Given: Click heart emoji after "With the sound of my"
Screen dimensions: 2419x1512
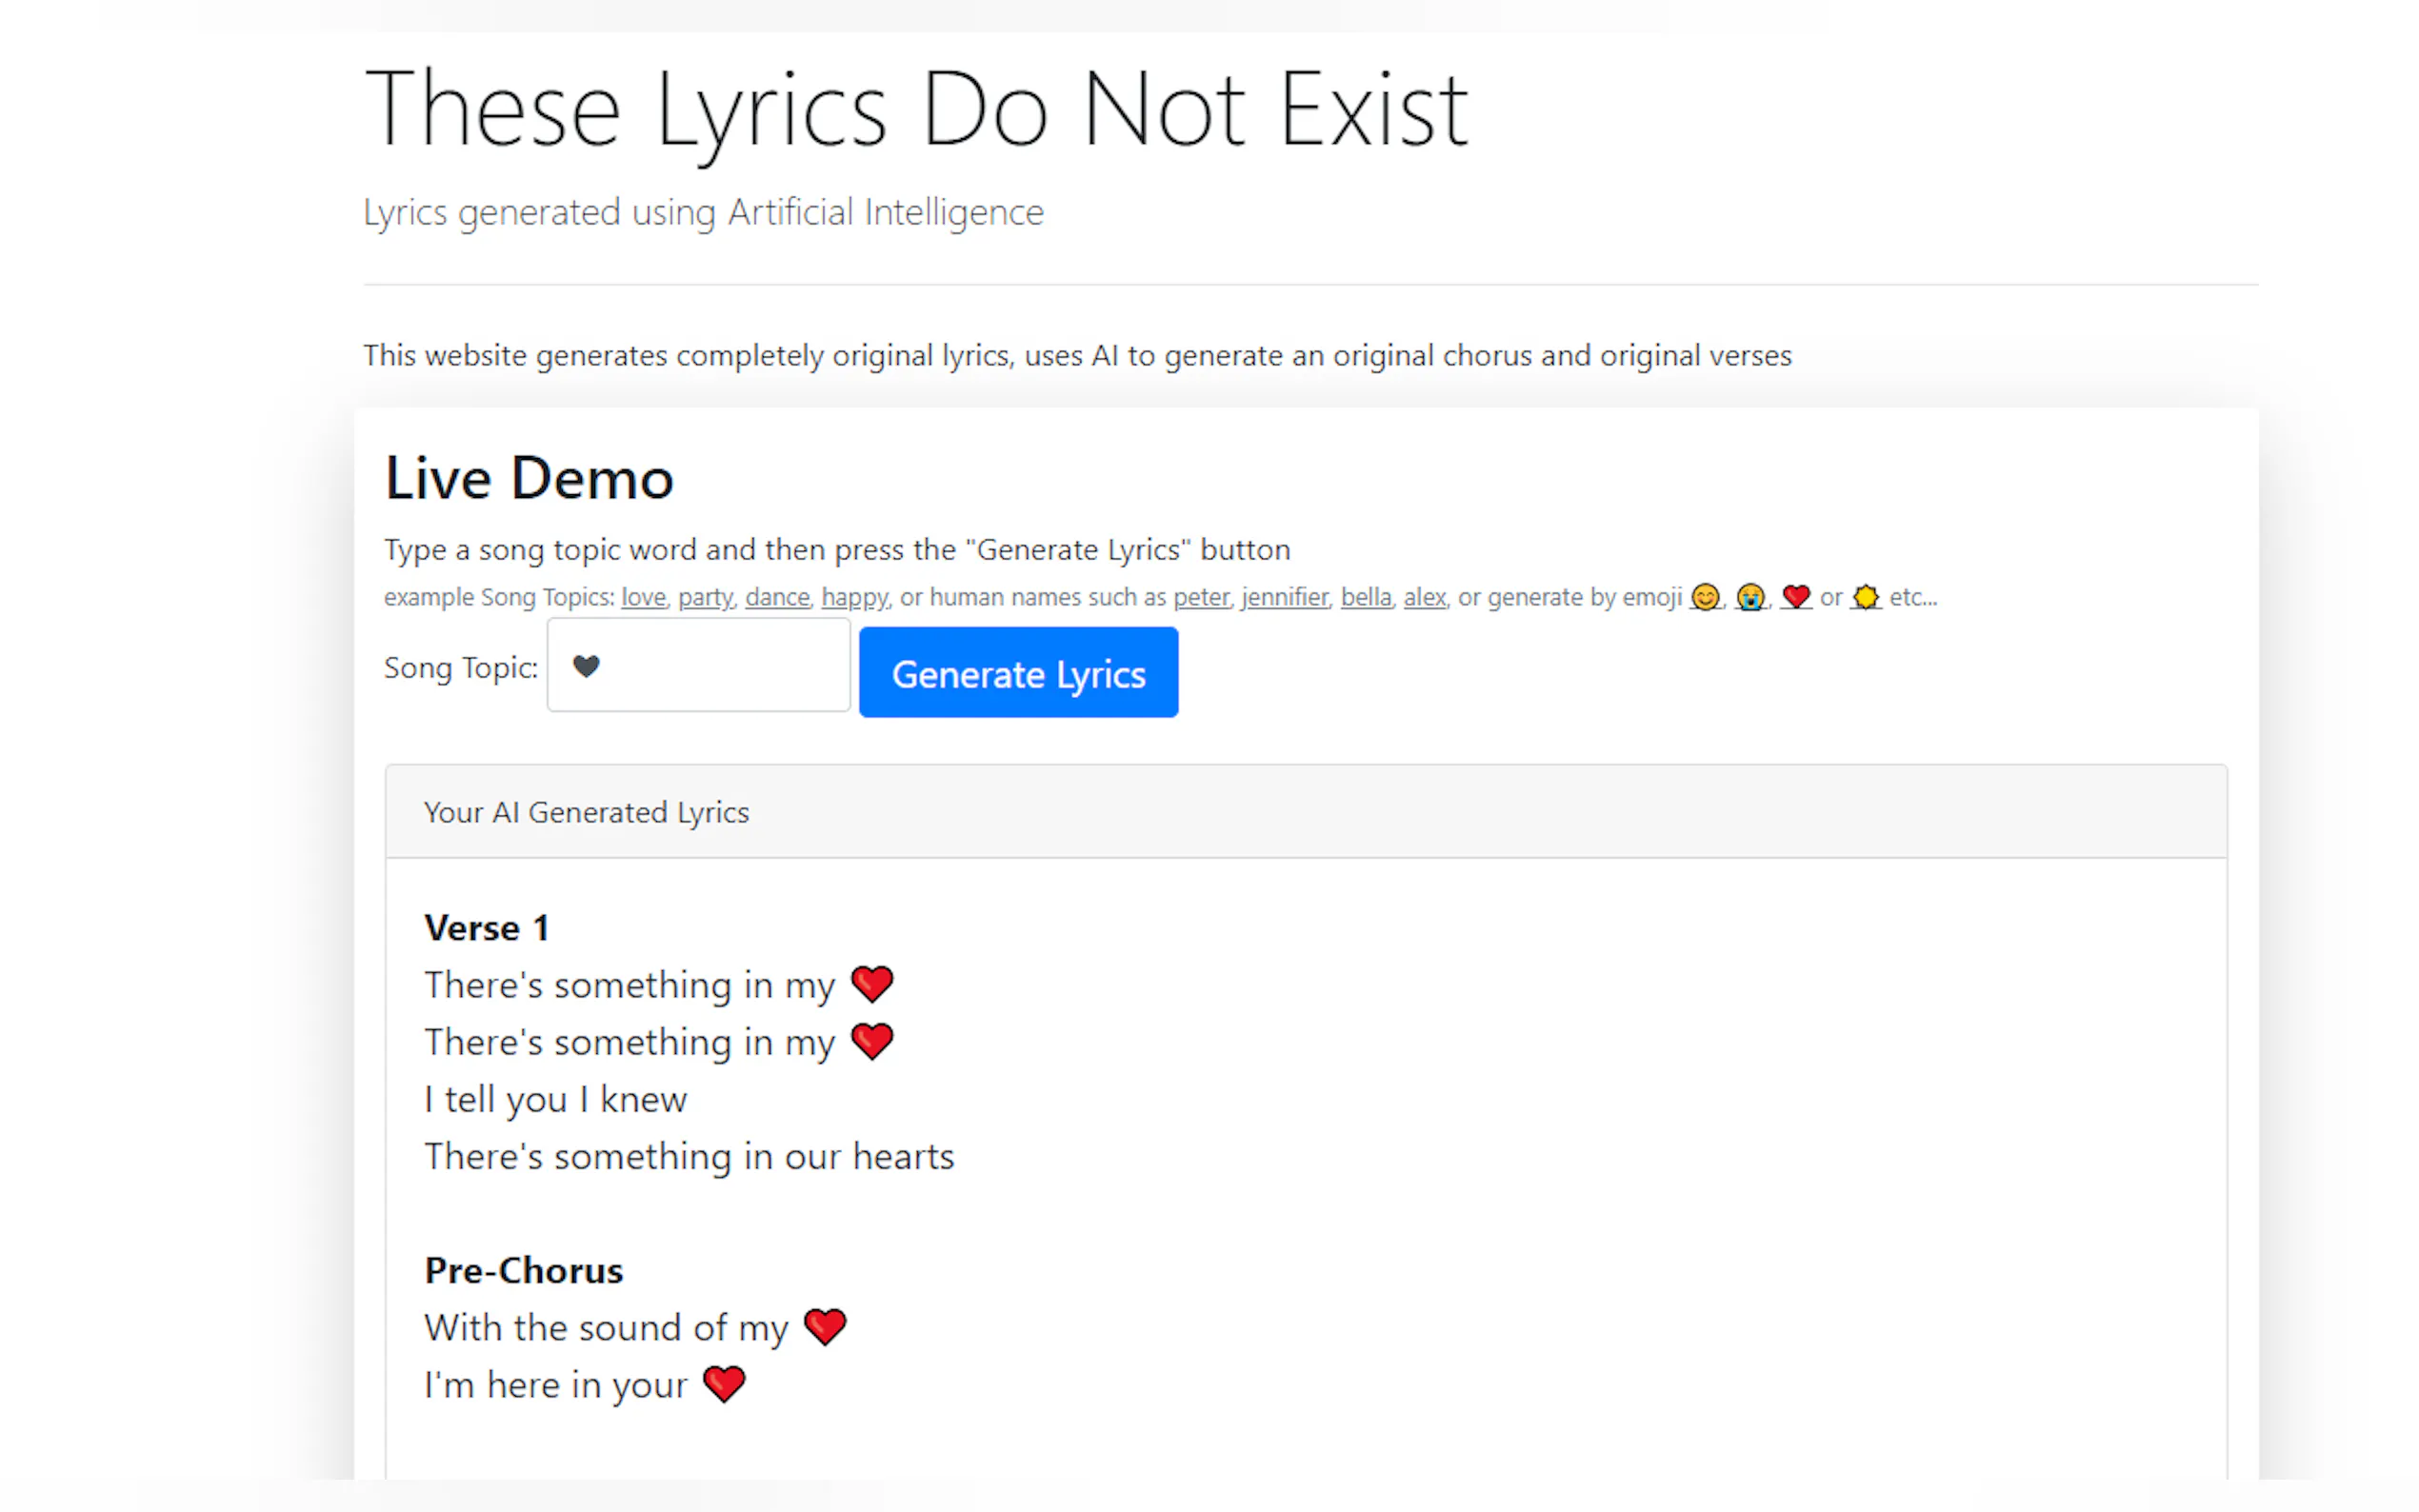Looking at the screenshot, I should (x=825, y=1327).
